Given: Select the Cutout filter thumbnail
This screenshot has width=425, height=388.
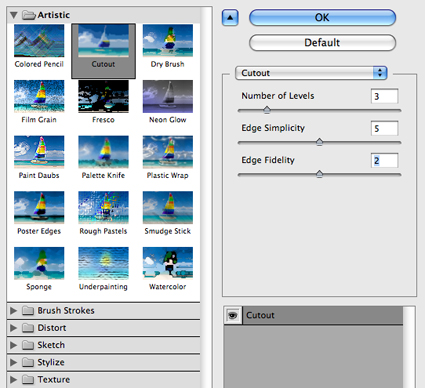Looking at the screenshot, I should [x=103, y=41].
